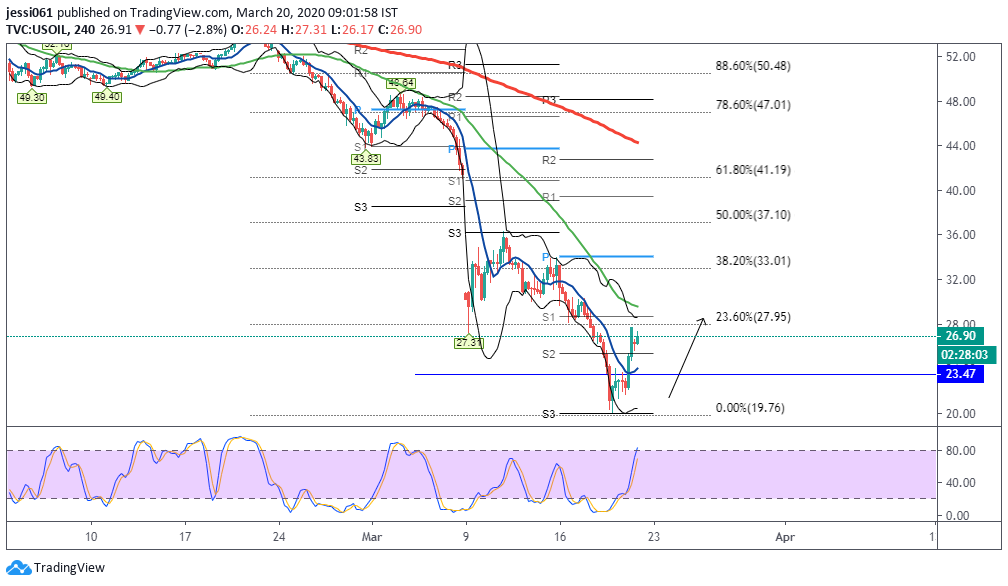Screen dimensions: 1008x586
Task: Click the 40.00 oscillator axis label
Action: [x=960, y=483]
